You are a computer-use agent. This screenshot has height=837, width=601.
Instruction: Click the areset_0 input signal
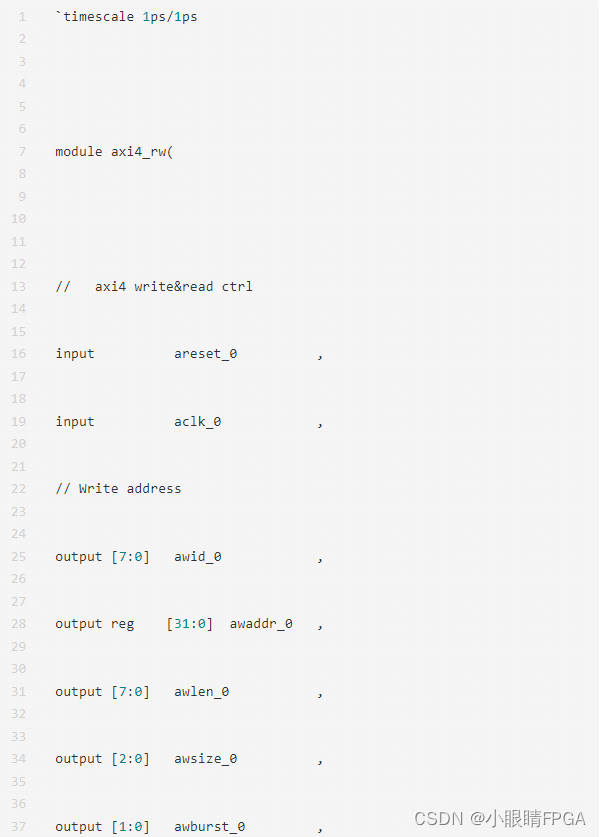click(x=205, y=354)
